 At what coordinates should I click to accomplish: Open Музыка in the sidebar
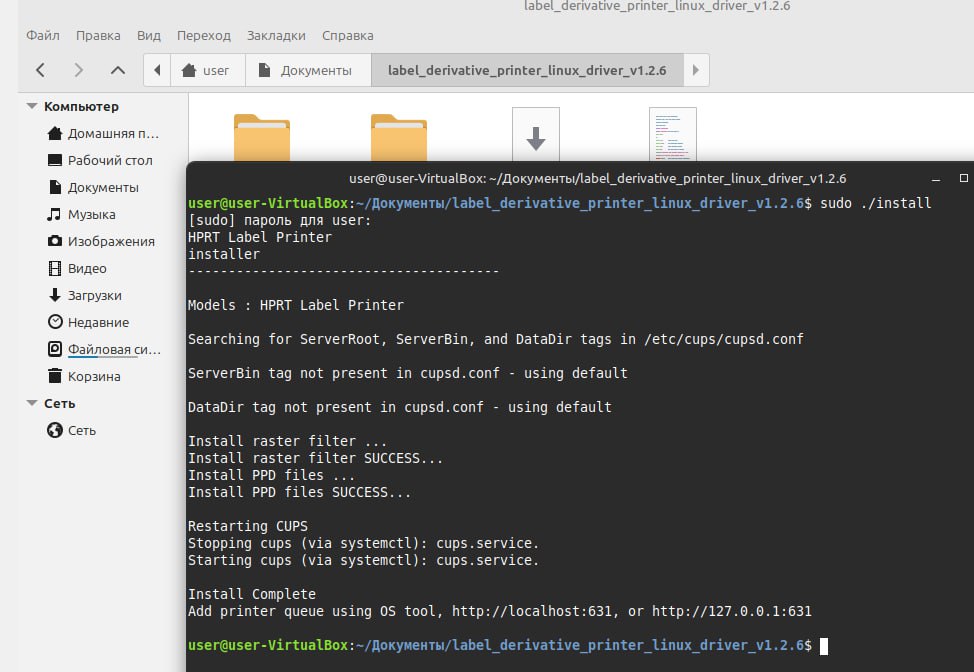click(91, 214)
